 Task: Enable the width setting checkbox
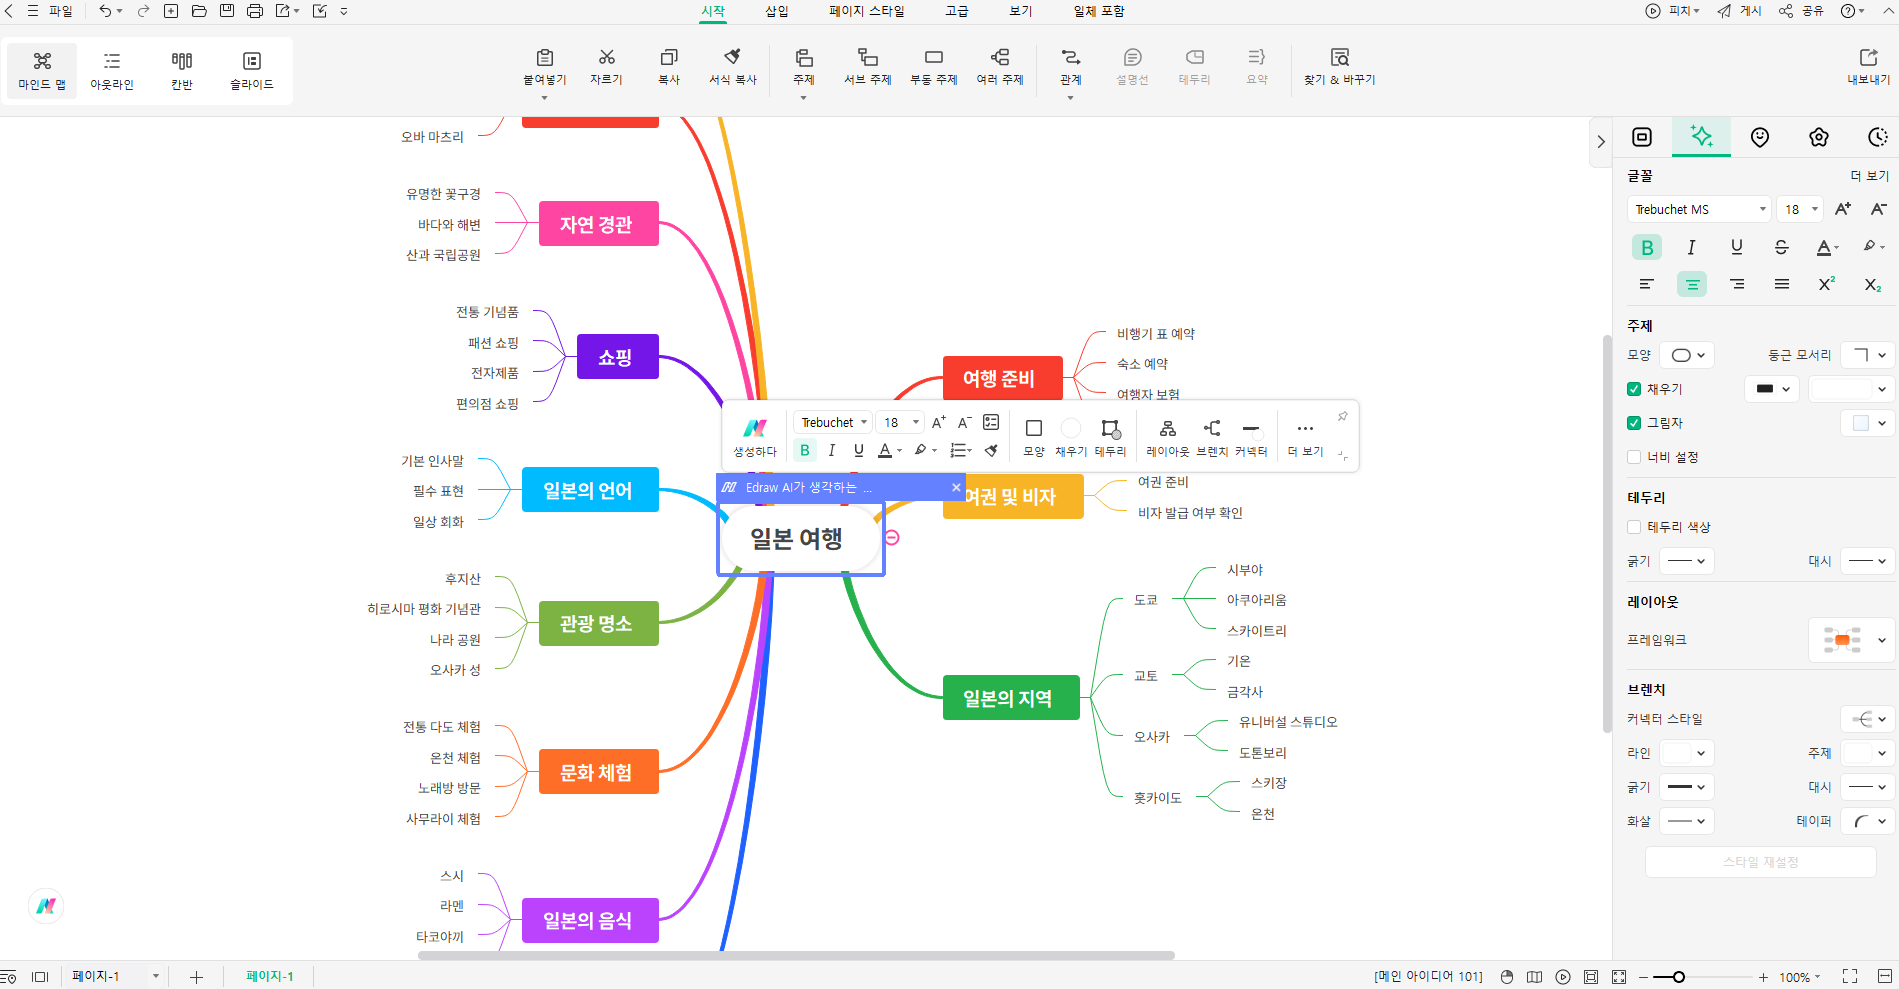(1634, 457)
